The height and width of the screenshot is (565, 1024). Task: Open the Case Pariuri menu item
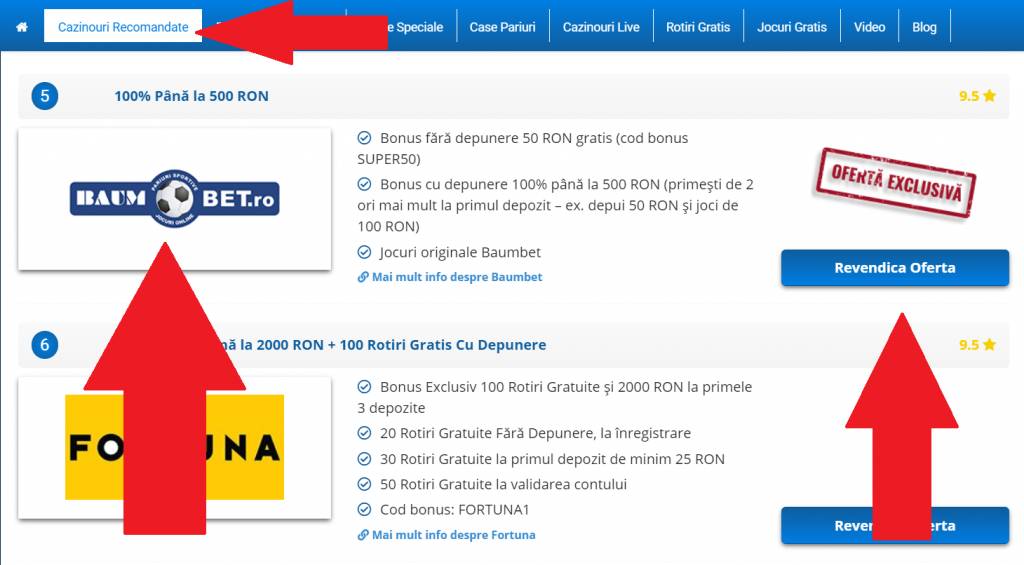pyautogui.click(x=502, y=27)
